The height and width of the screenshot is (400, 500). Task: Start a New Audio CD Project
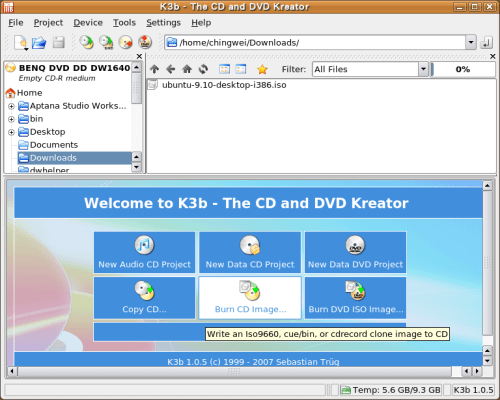point(144,253)
